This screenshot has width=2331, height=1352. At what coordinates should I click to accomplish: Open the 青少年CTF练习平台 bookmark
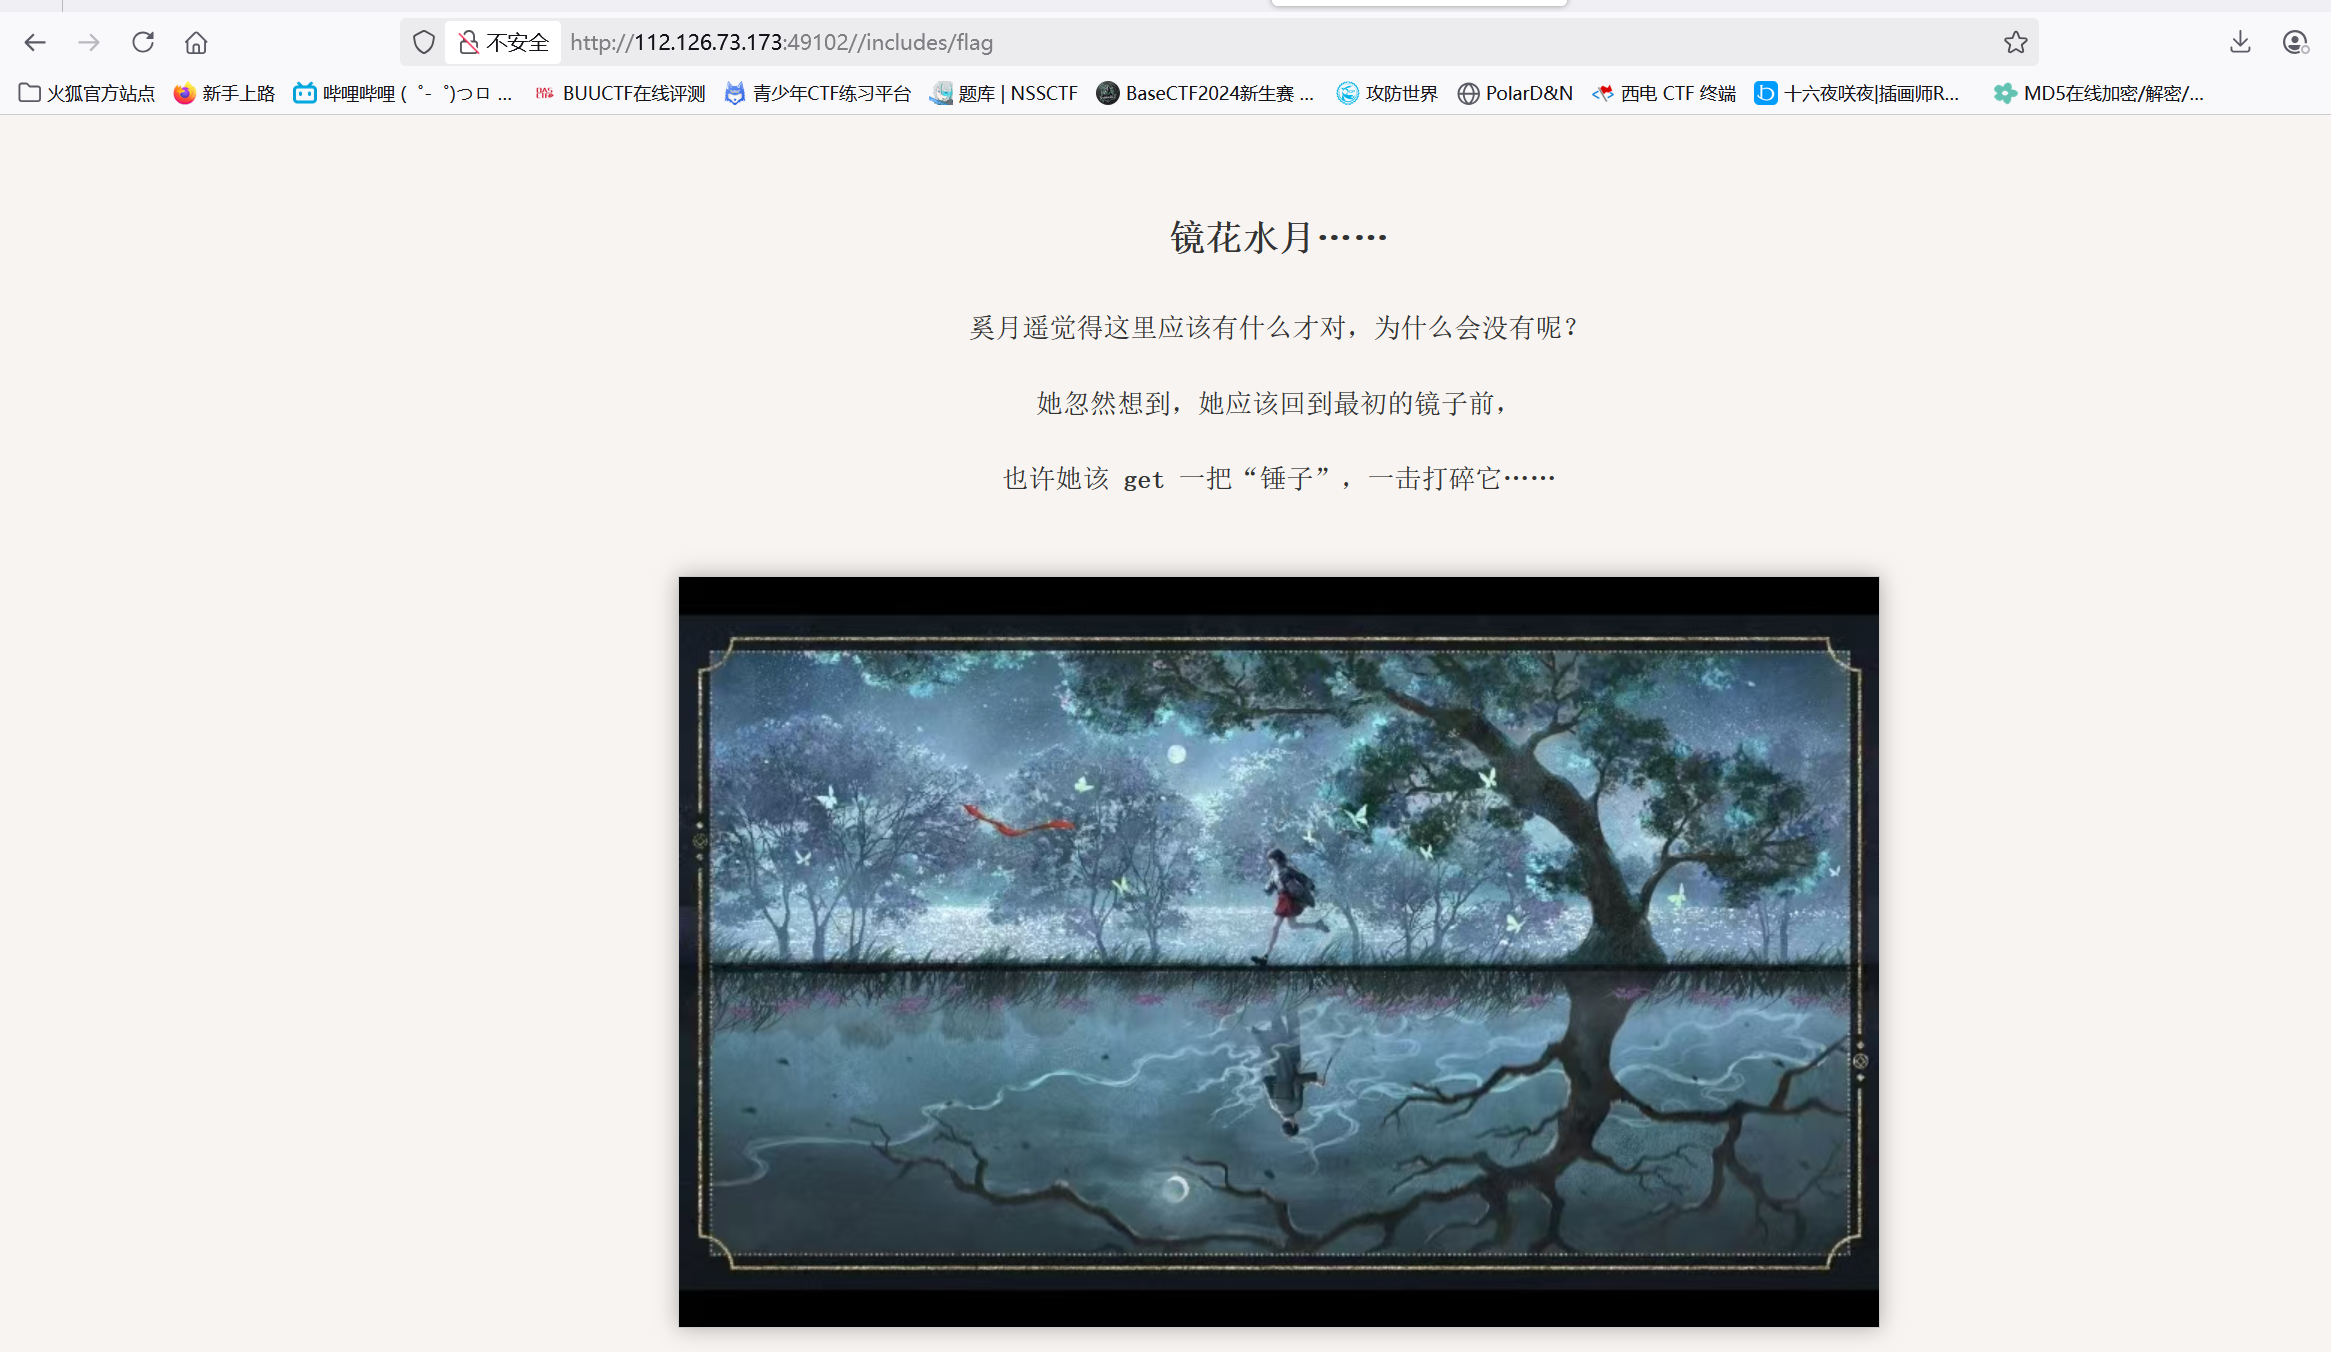tap(818, 93)
